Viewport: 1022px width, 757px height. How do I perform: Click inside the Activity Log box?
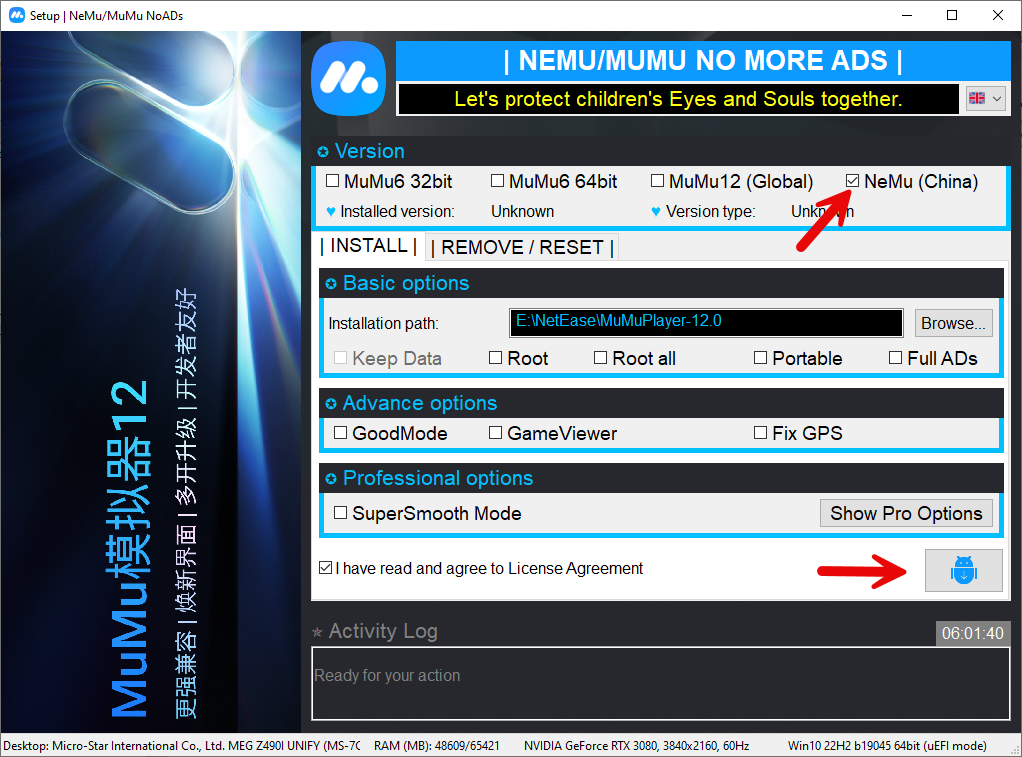[661, 683]
